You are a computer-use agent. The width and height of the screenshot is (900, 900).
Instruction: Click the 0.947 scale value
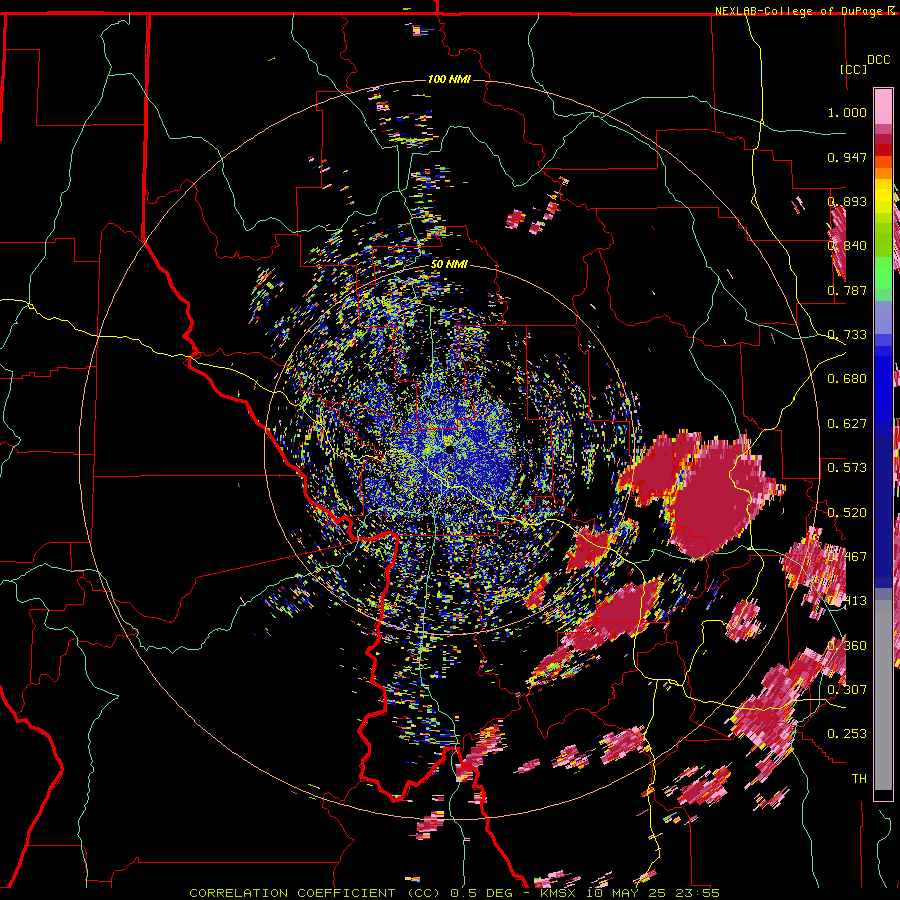(847, 157)
